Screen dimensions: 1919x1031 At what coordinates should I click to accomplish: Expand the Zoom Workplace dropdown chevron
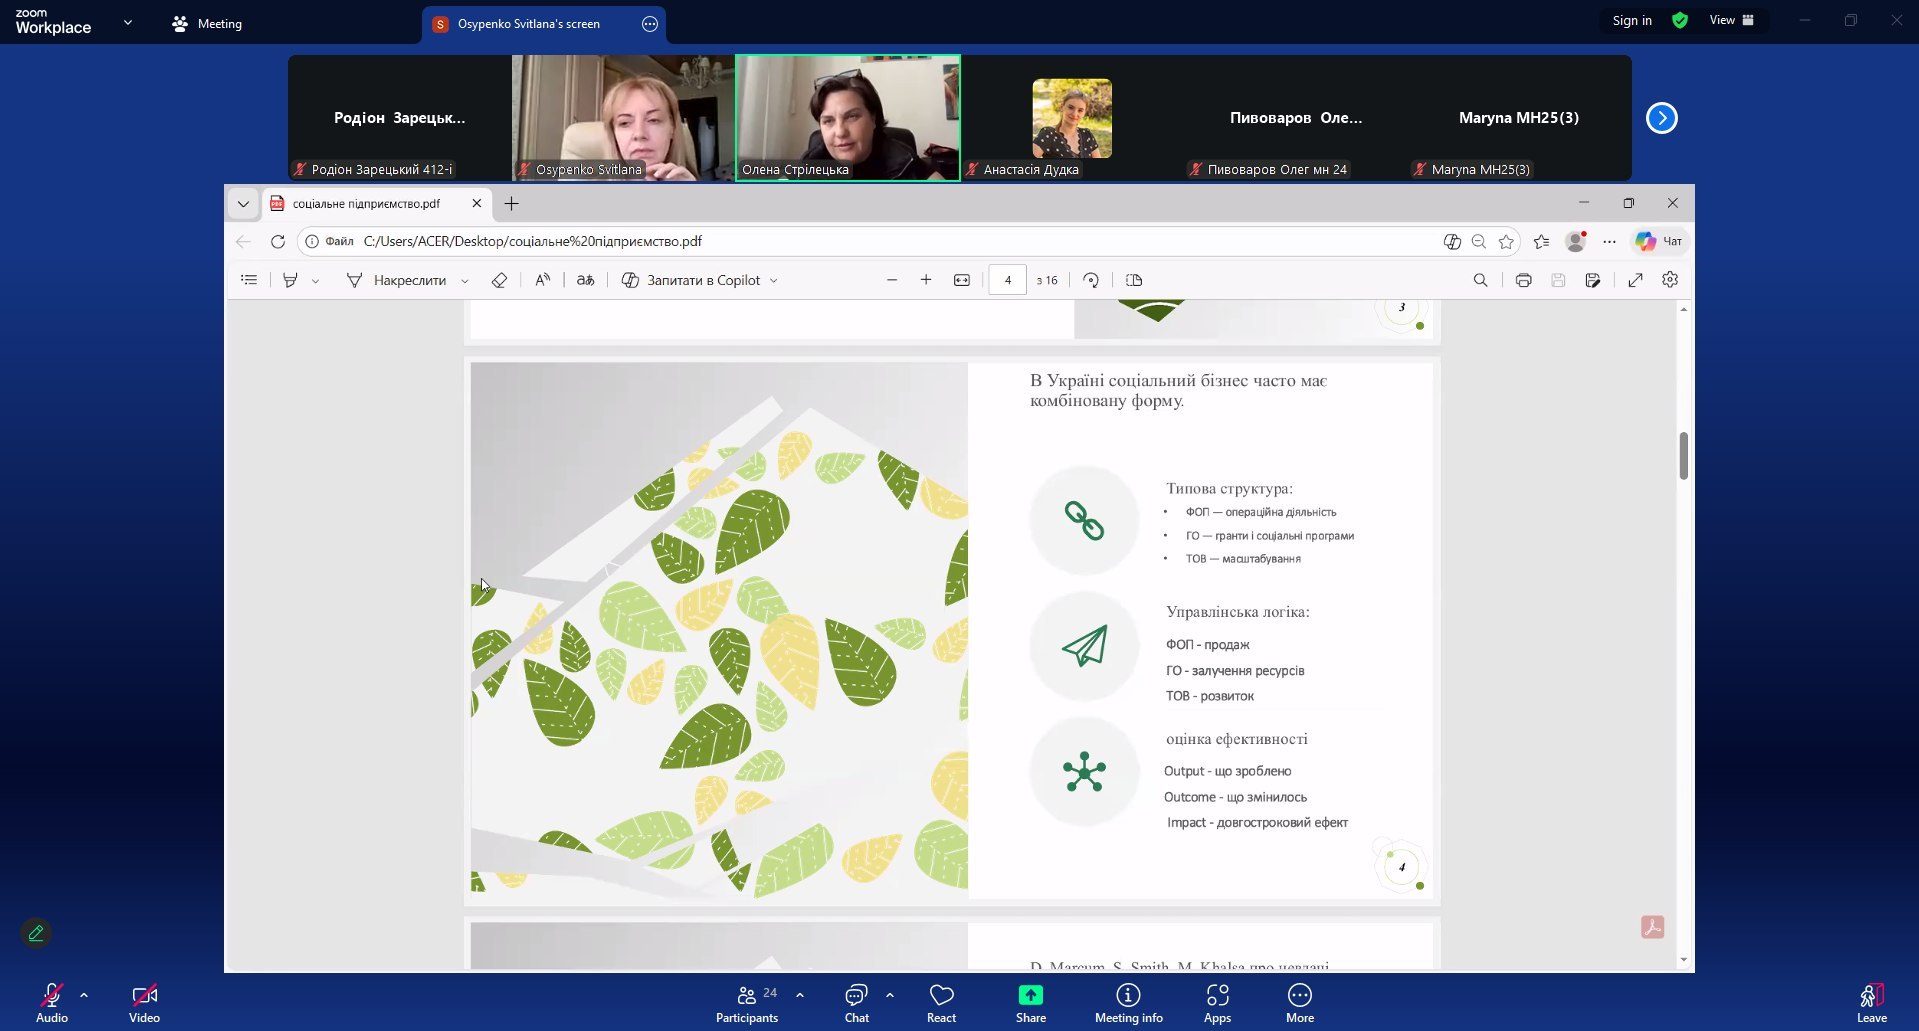[128, 22]
